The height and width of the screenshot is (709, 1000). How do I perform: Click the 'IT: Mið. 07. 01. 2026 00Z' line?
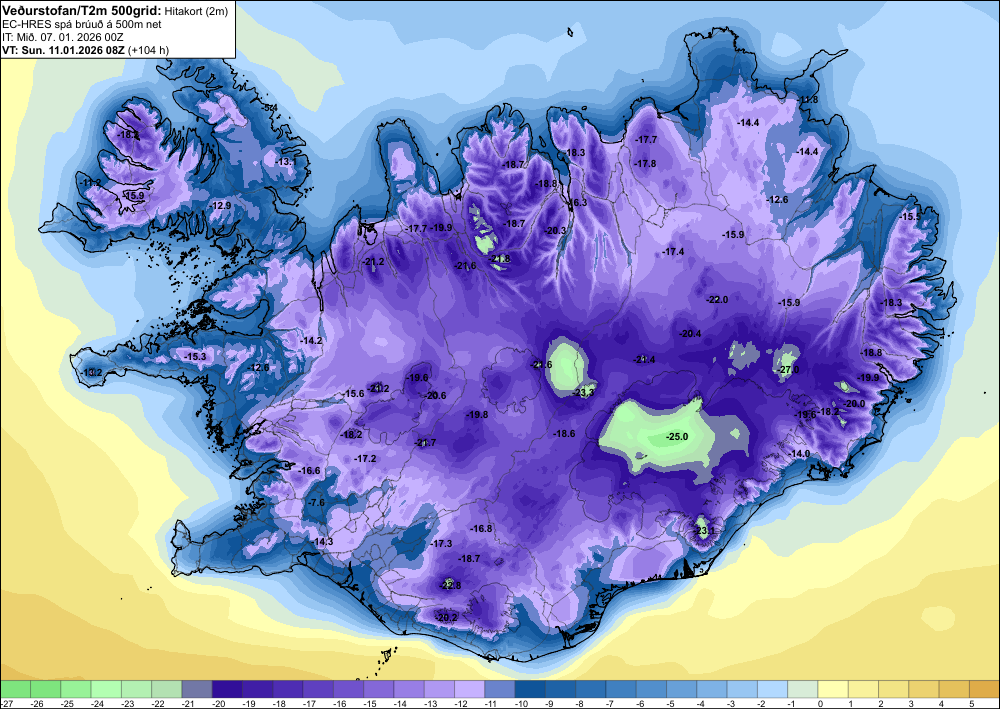62,37
